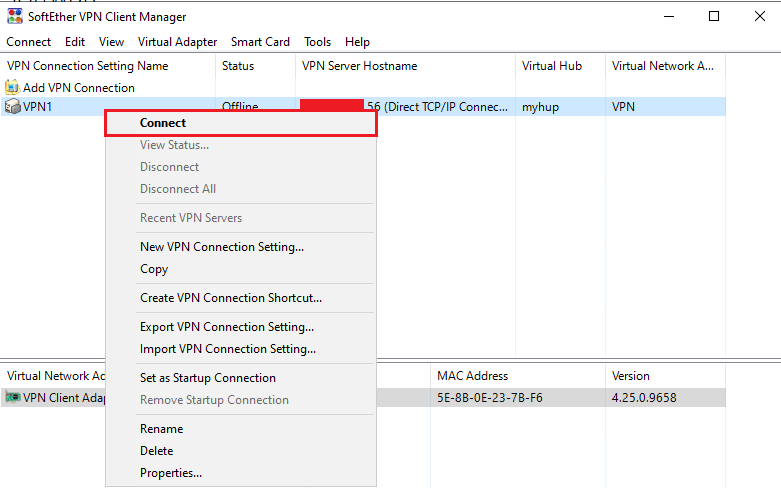
Task: Click the VPN cell in VPN1 row
Action: click(x=623, y=107)
